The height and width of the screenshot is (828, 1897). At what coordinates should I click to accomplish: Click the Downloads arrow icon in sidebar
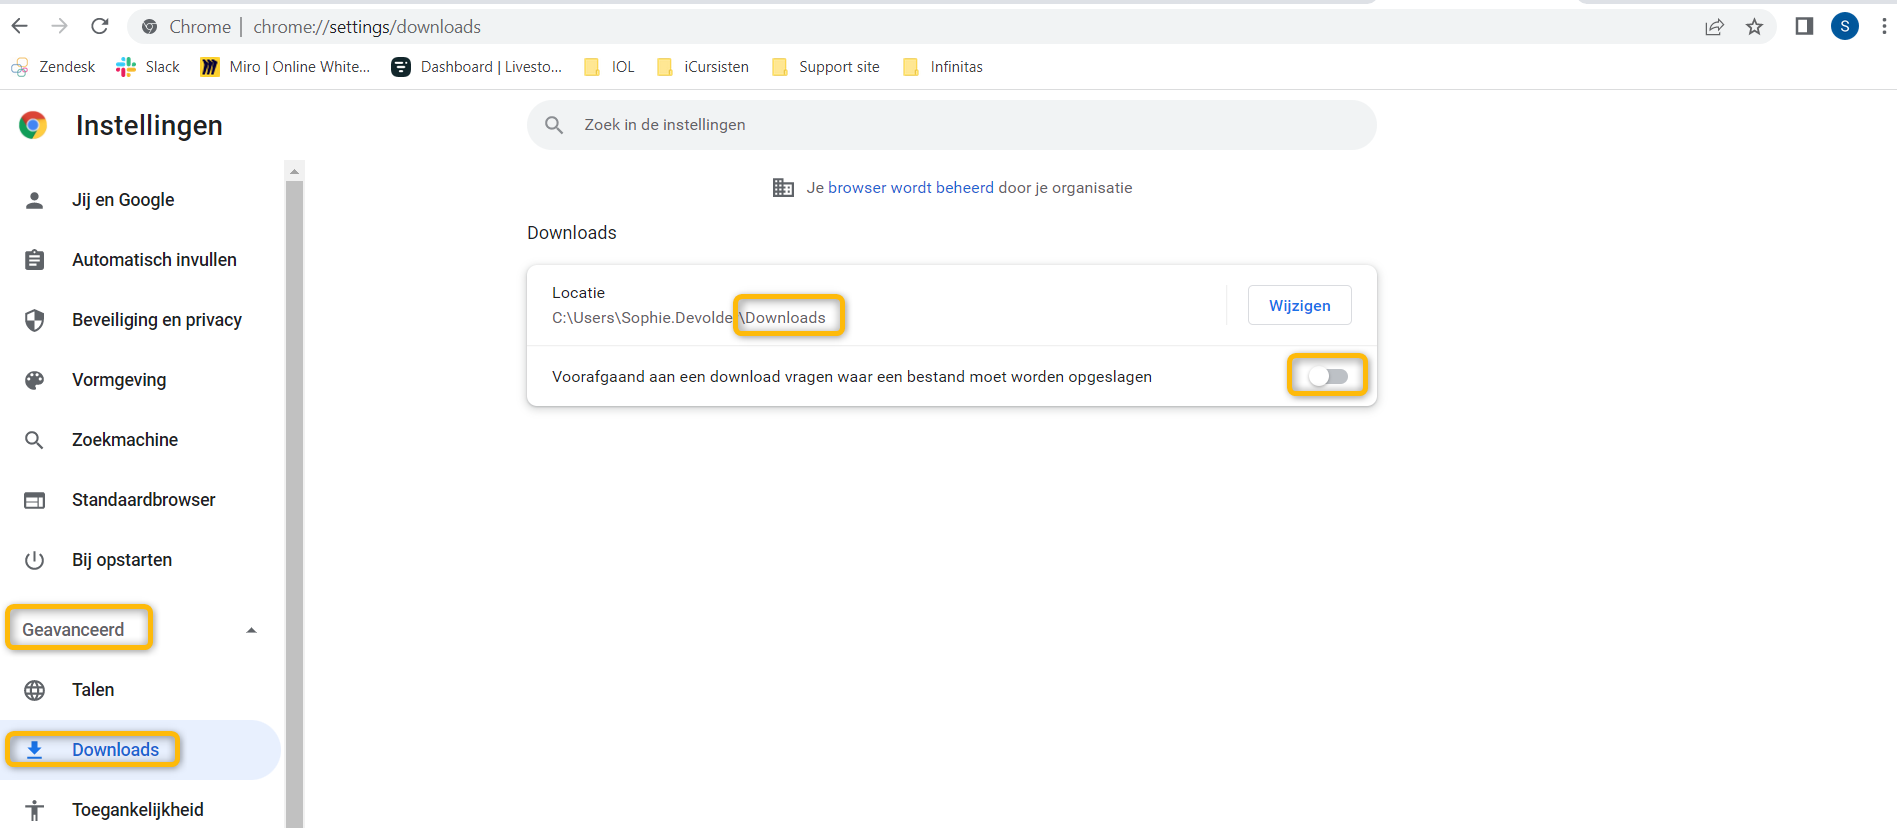34,750
